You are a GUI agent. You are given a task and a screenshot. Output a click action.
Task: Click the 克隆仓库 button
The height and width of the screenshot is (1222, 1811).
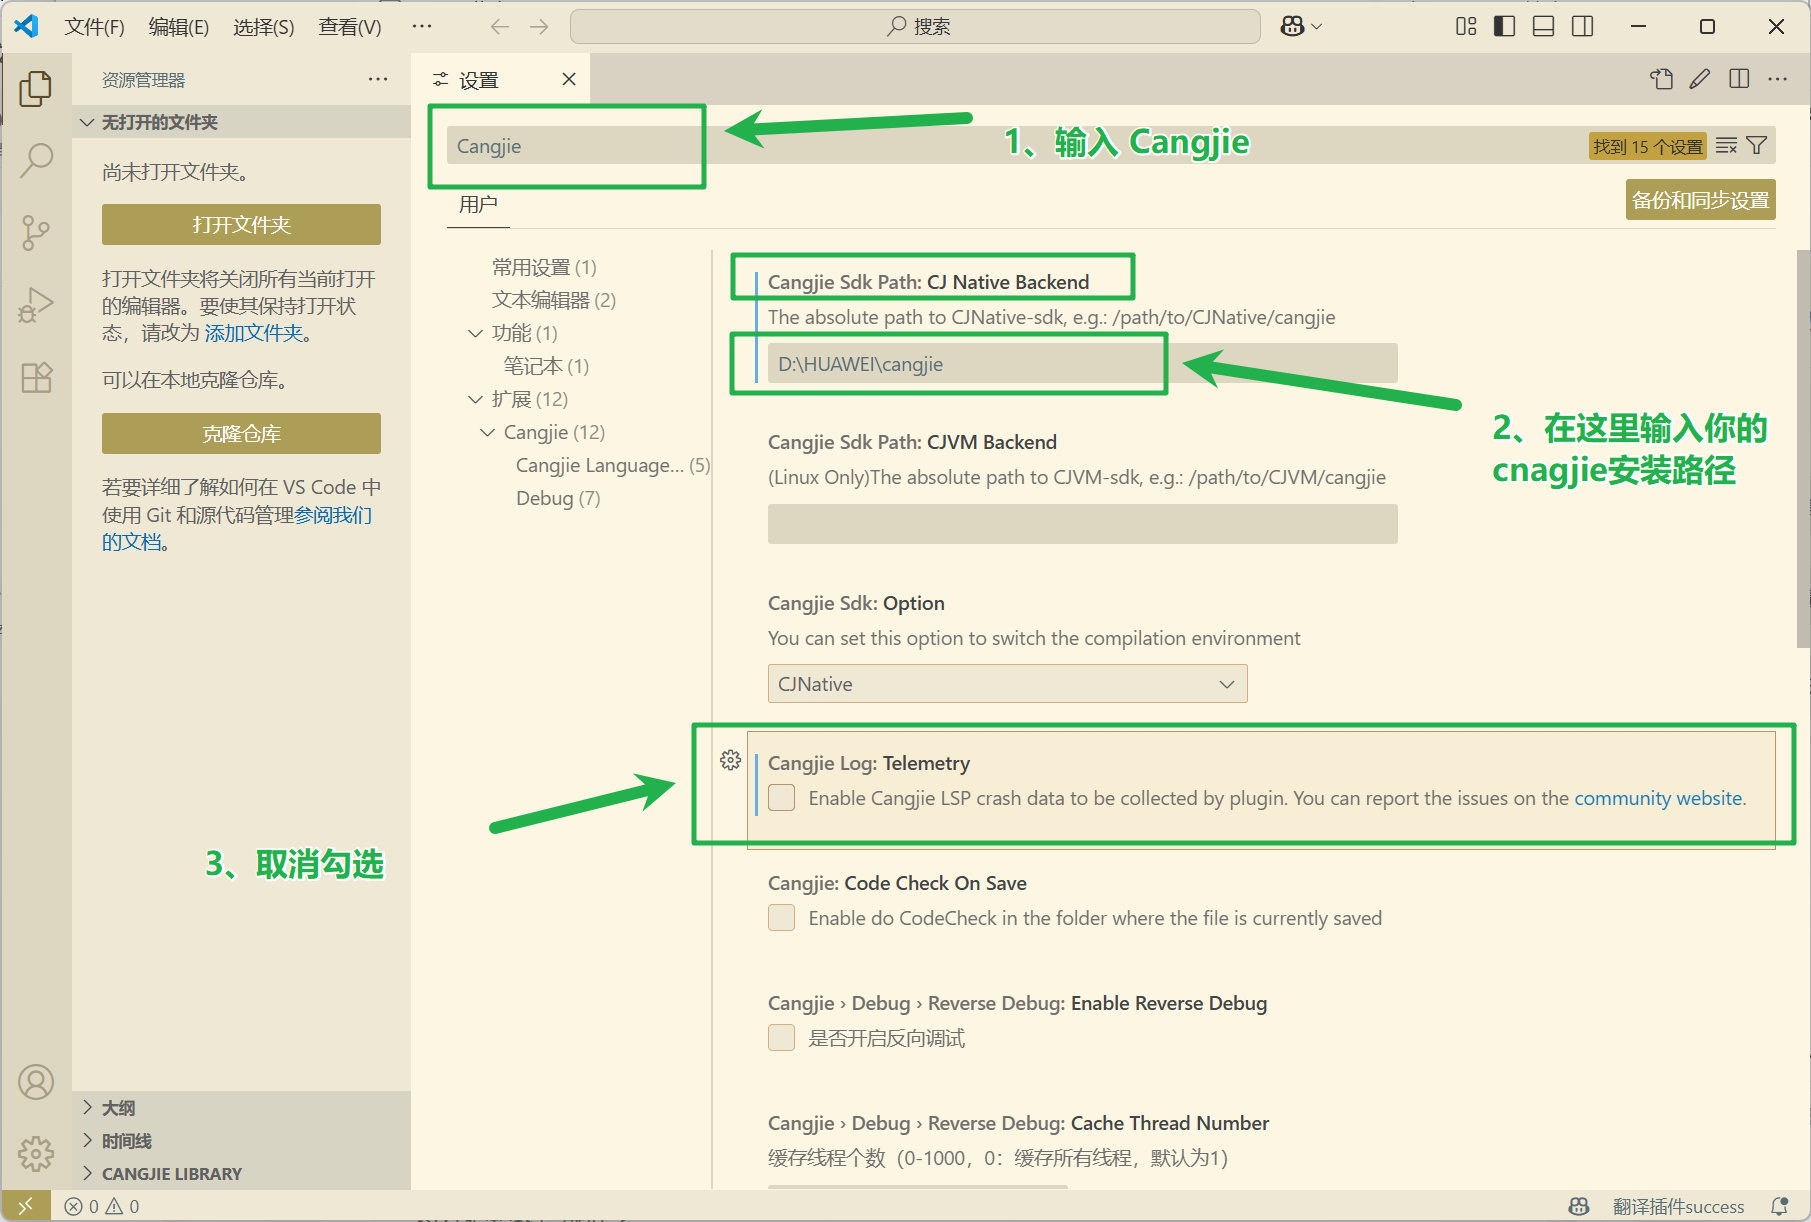click(241, 434)
